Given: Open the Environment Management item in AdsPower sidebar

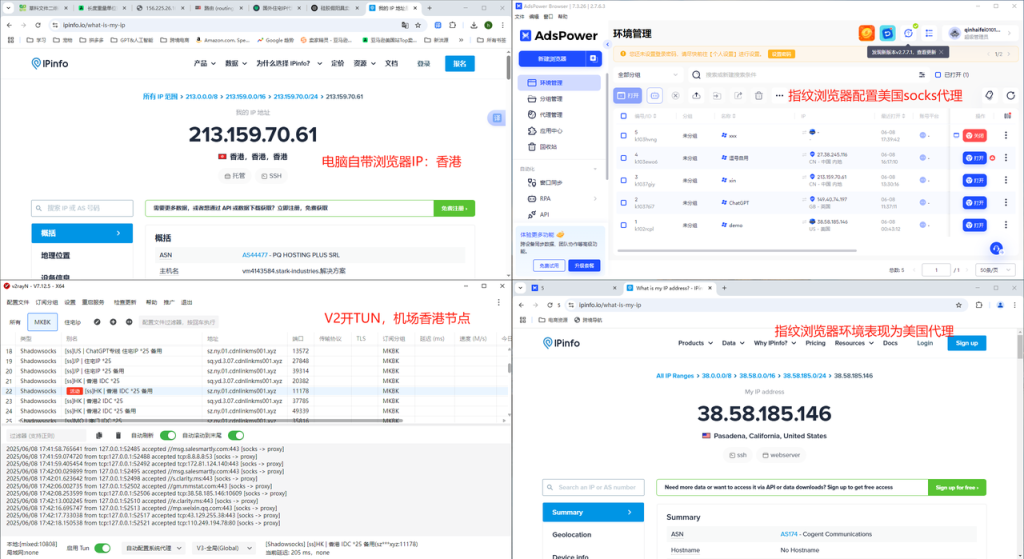Looking at the screenshot, I should (x=559, y=83).
